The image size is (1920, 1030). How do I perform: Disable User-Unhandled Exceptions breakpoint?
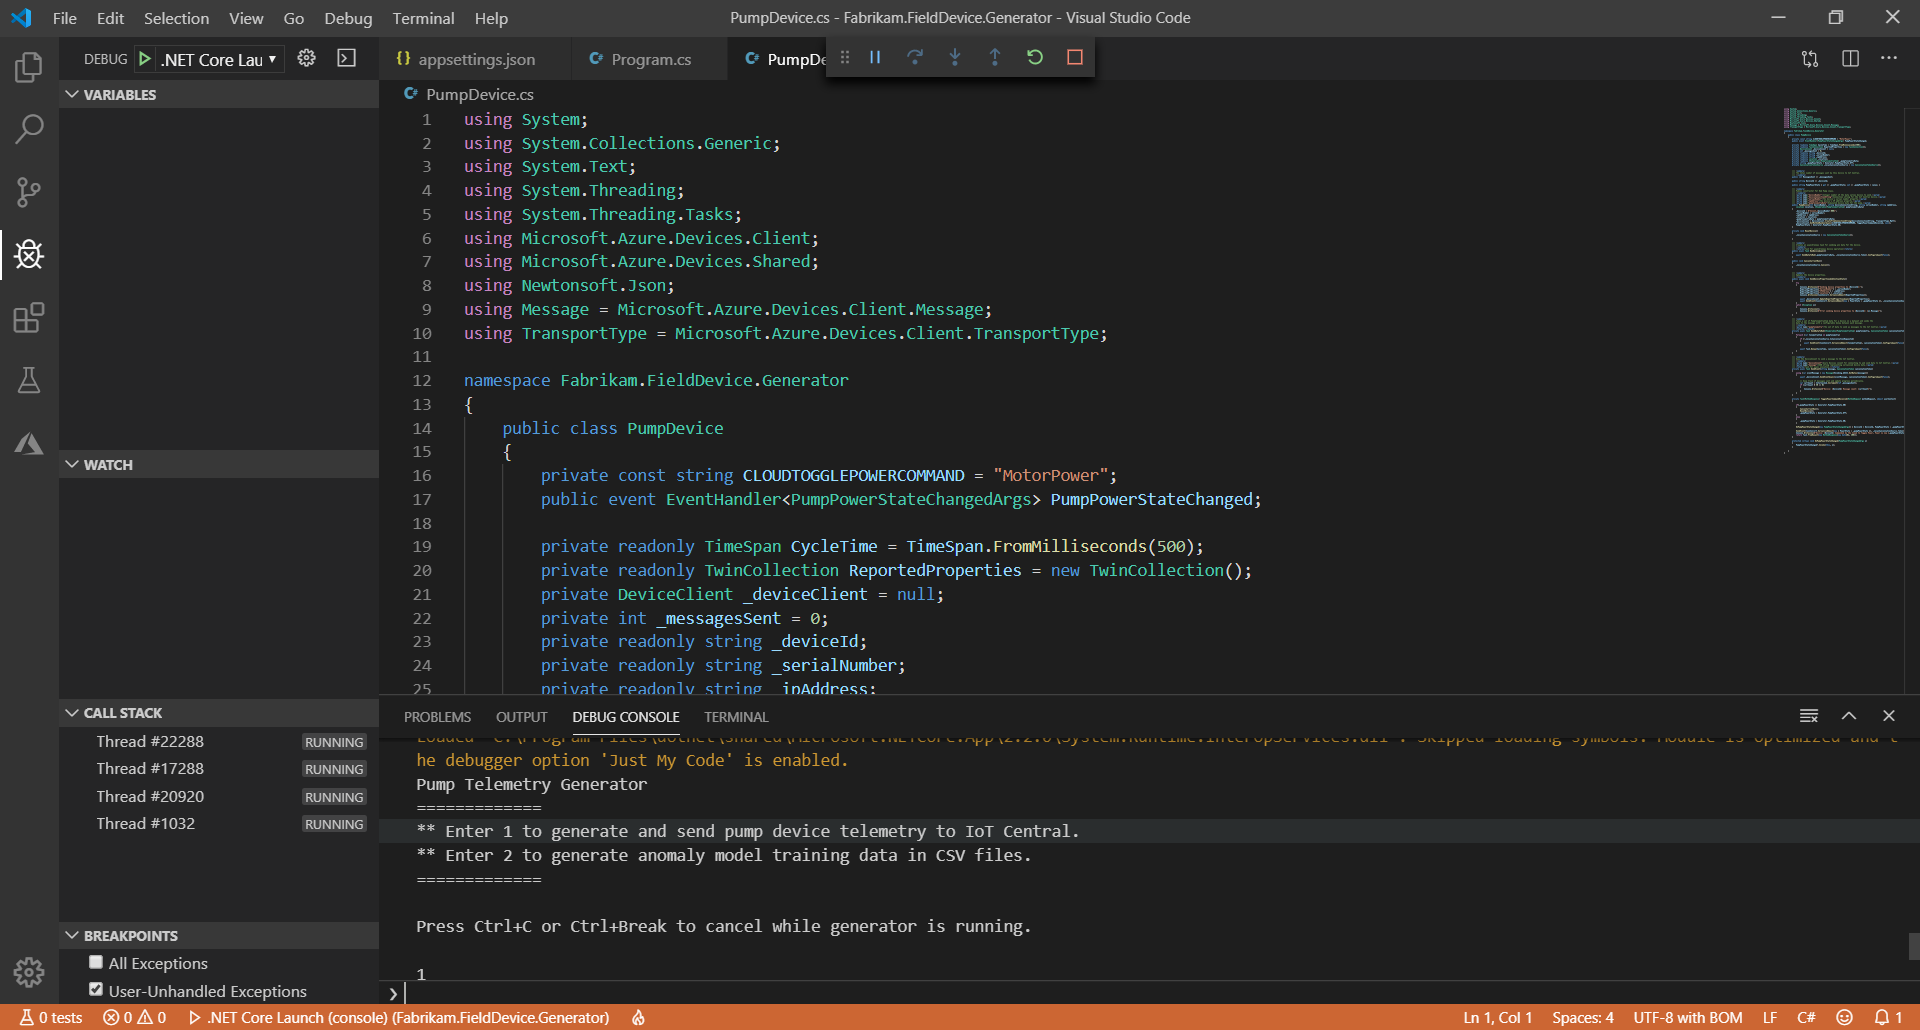click(x=96, y=990)
